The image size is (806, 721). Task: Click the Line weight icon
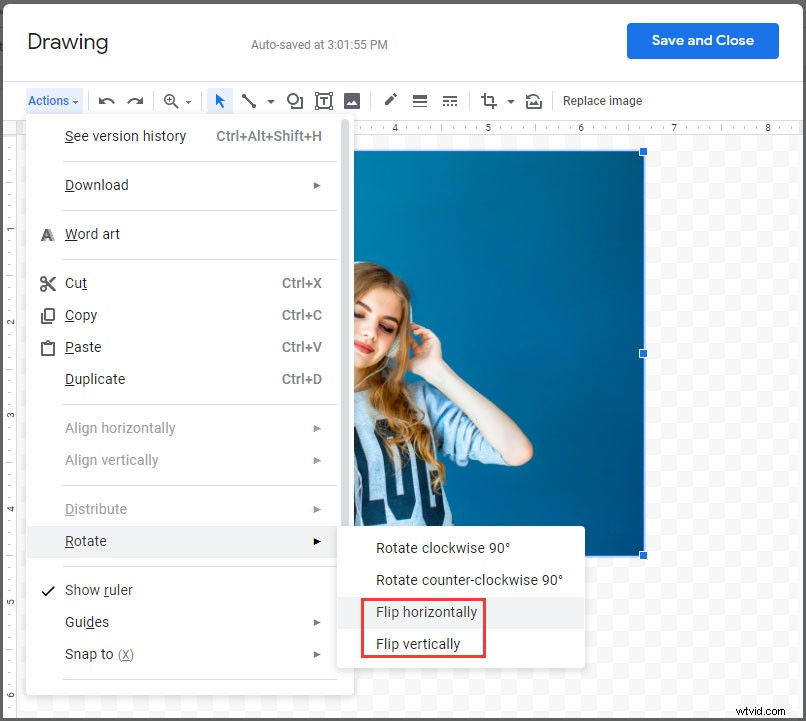tap(419, 100)
